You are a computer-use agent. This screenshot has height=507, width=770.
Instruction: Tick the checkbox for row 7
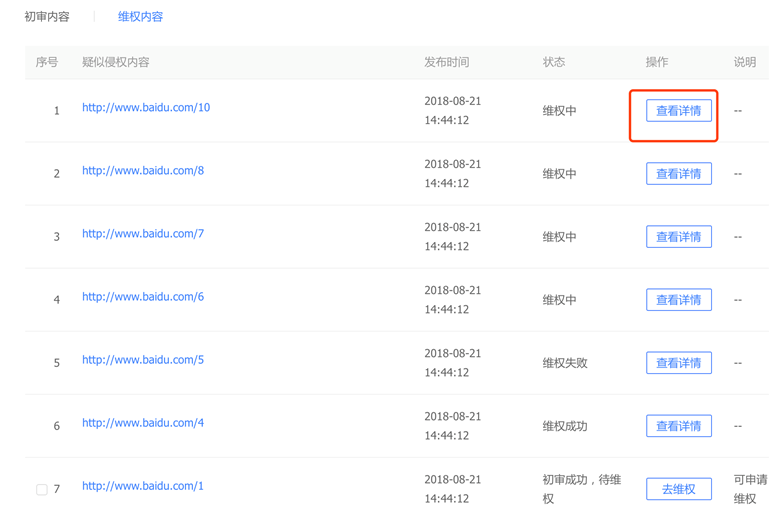42,490
